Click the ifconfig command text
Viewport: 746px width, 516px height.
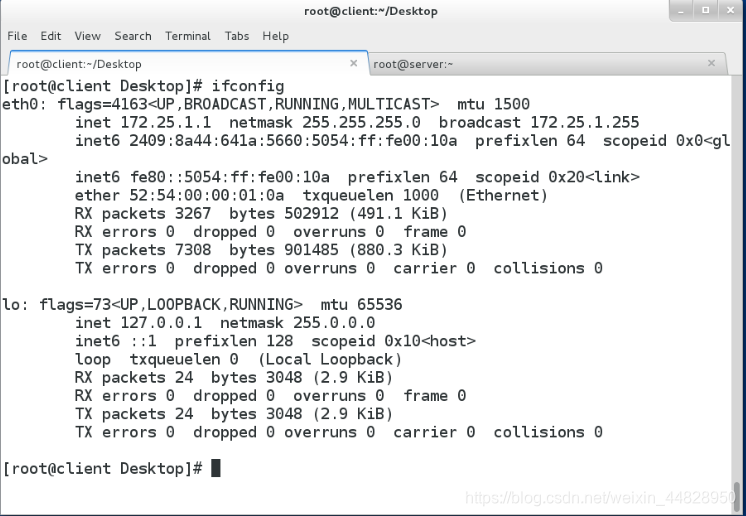(248, 86)
